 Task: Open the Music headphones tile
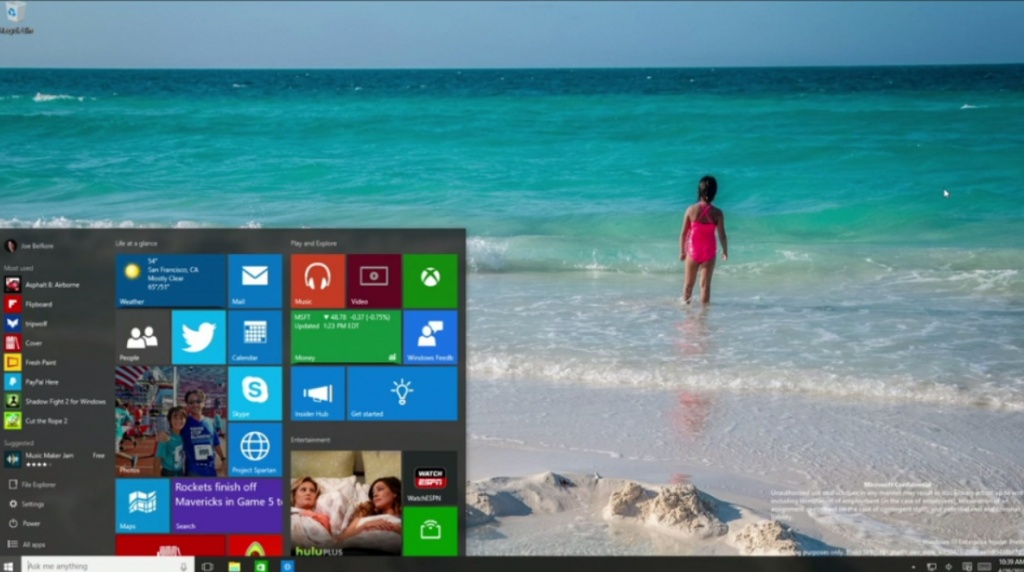(x=318, y=281)
